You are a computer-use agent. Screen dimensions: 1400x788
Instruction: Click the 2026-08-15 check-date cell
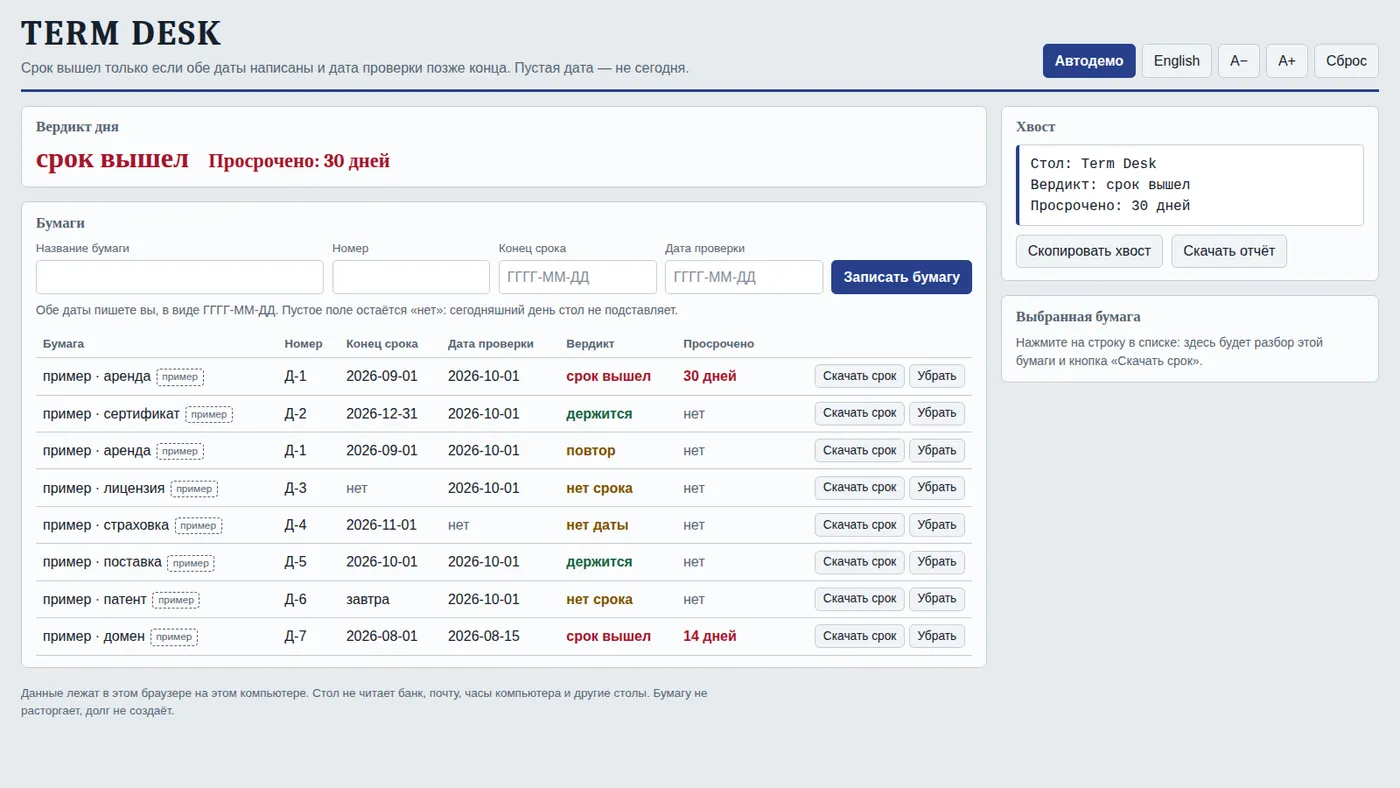pyautogui.click(x=484, y=636)
